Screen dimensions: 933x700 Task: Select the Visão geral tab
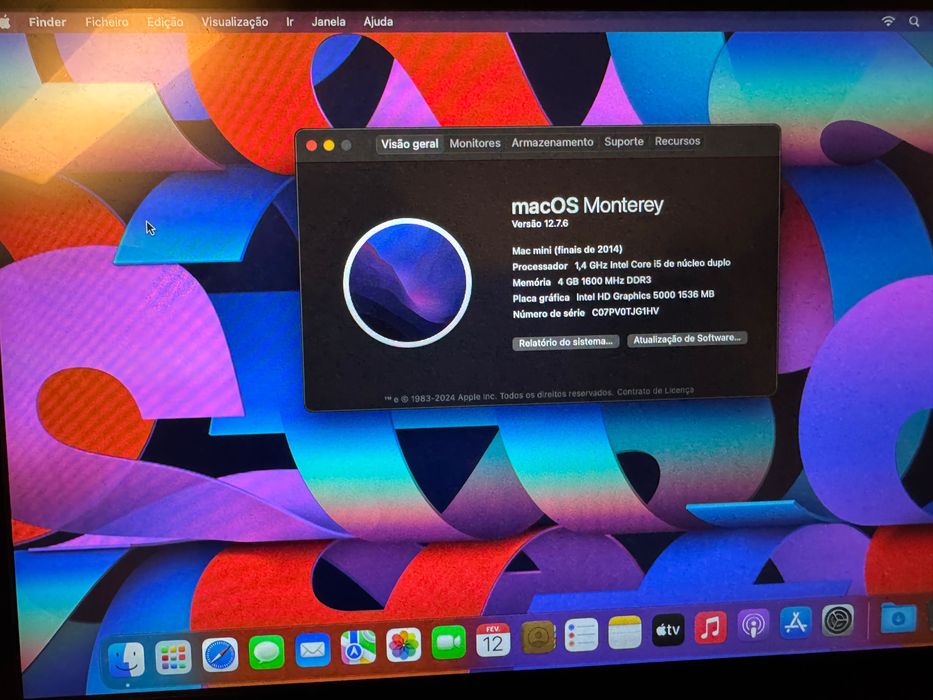pos(409,144)
